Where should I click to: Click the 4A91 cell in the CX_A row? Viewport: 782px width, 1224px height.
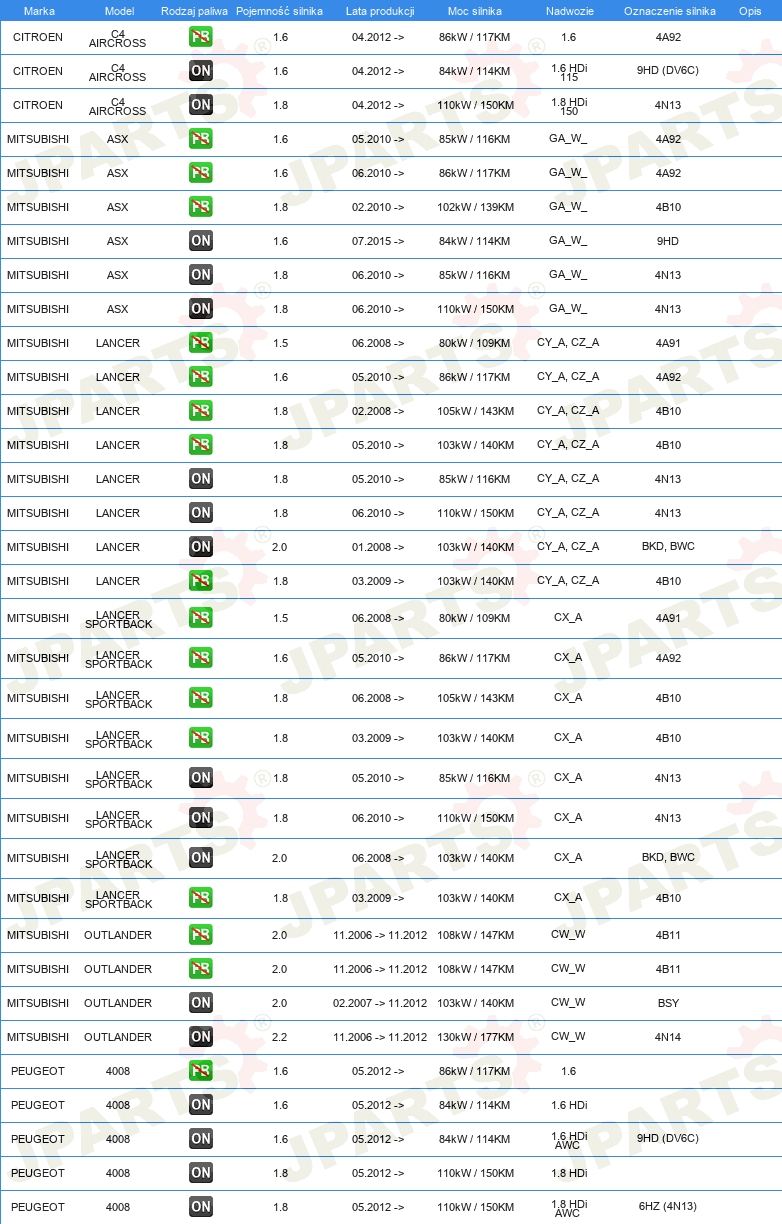[668, 618]
